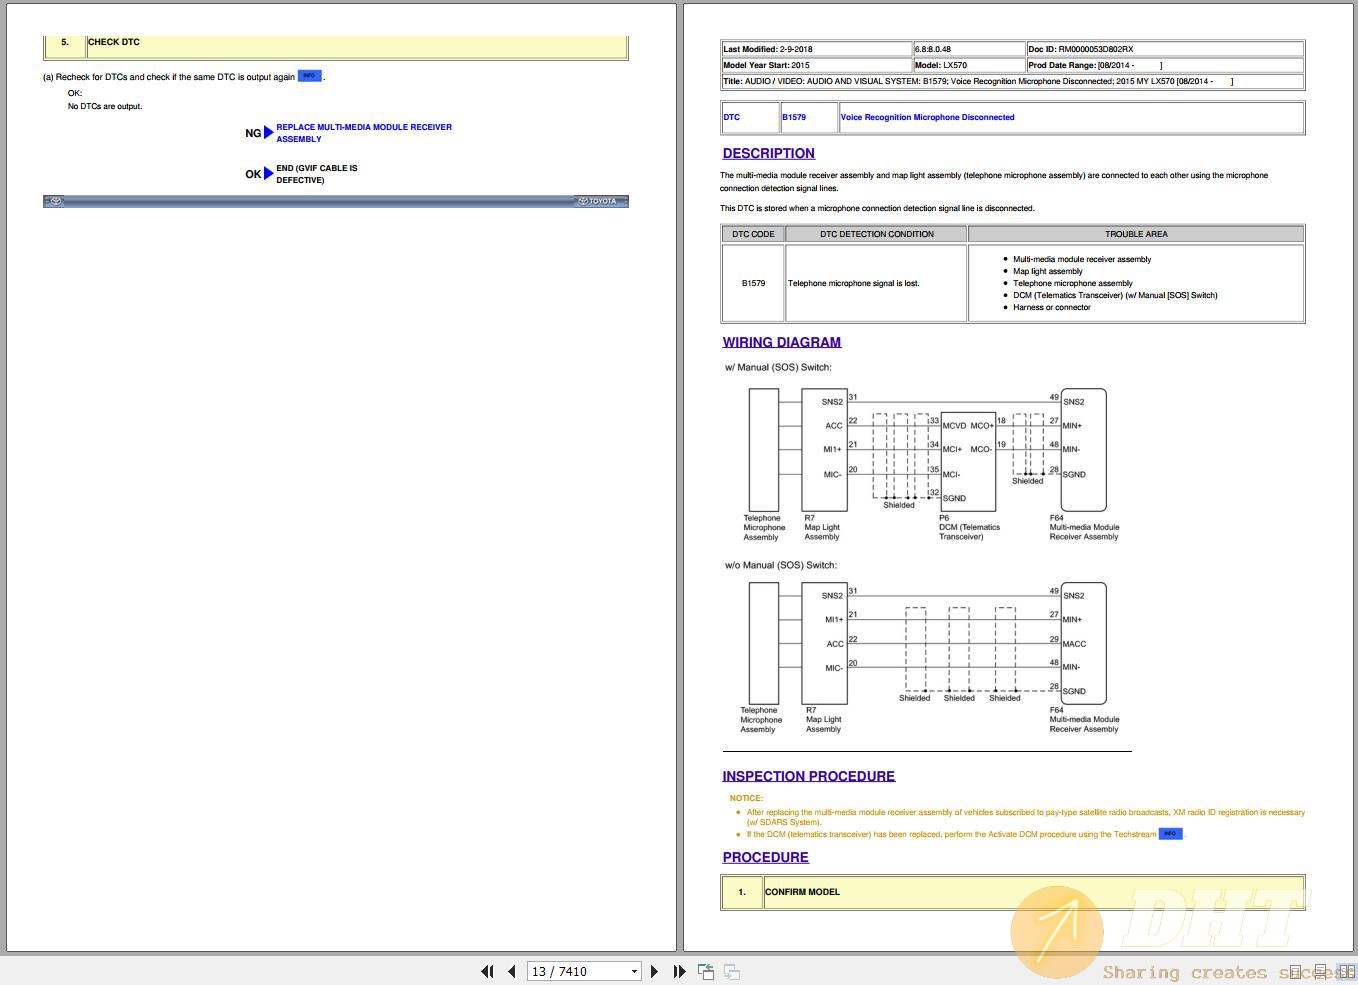Go to the next page
Viewport: 1358px width, 985px height.
[654, 971]
